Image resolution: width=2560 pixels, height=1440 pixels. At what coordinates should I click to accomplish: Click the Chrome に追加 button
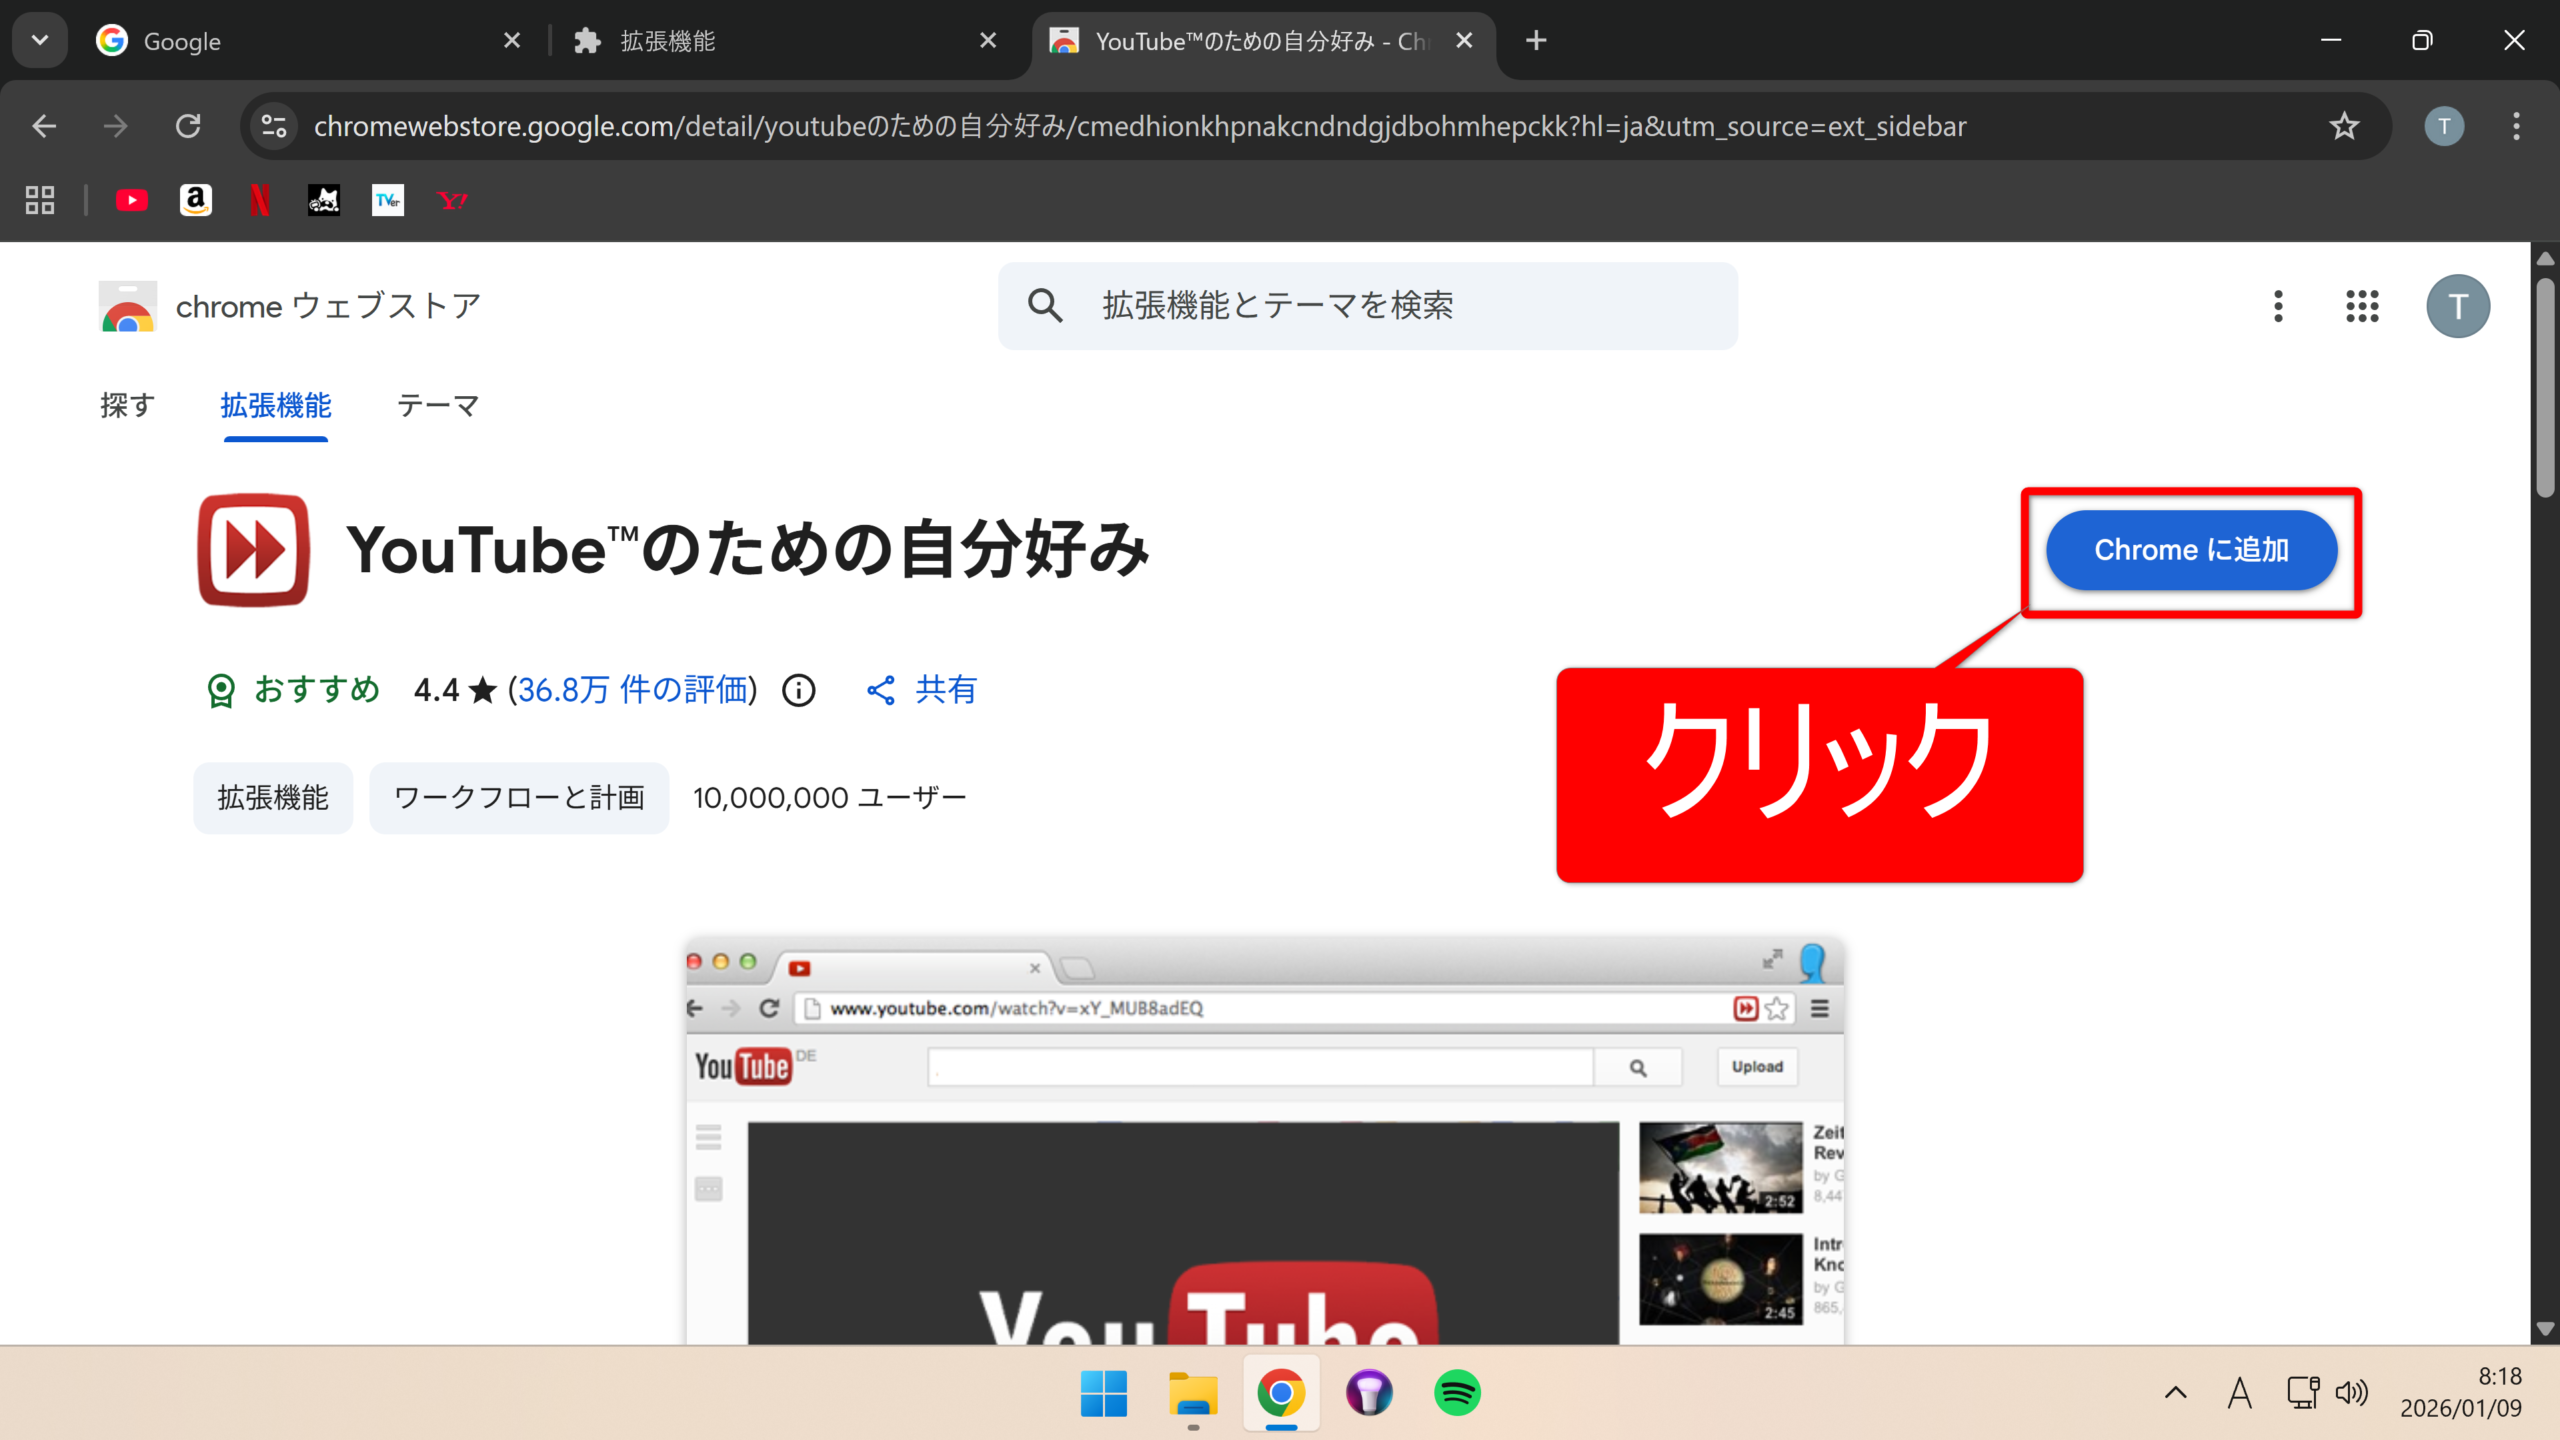[2191, 550]
